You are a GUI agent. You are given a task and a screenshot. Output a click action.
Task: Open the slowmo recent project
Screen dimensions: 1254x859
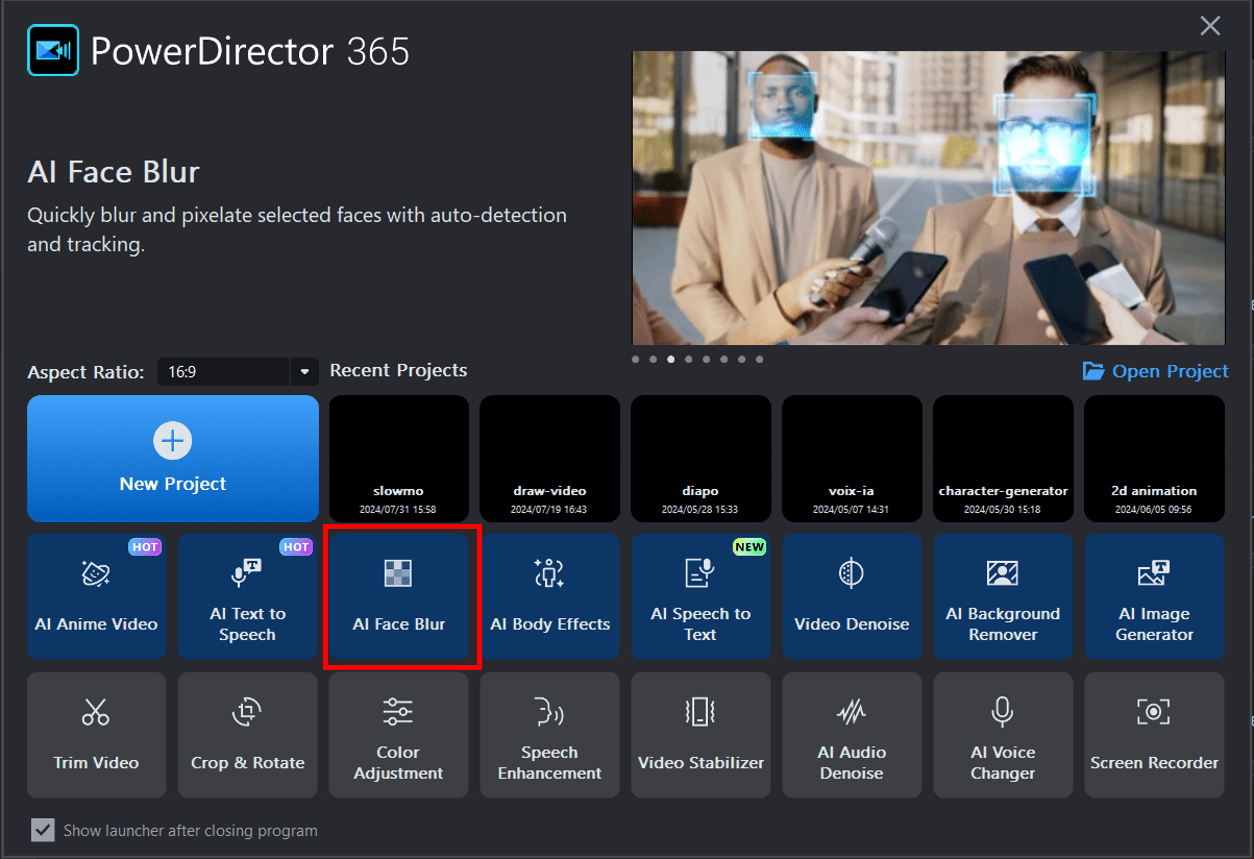tap(399, 458)
